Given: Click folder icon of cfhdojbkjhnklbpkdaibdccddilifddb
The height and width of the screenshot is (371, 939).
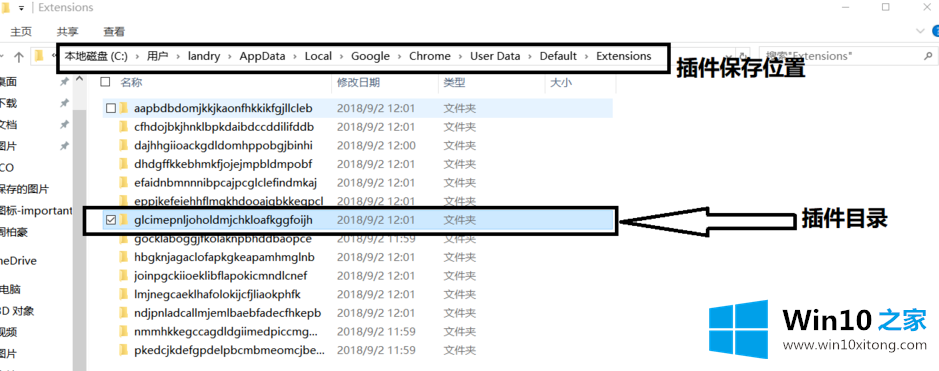Looking at the screenshot, I should 124,127.
